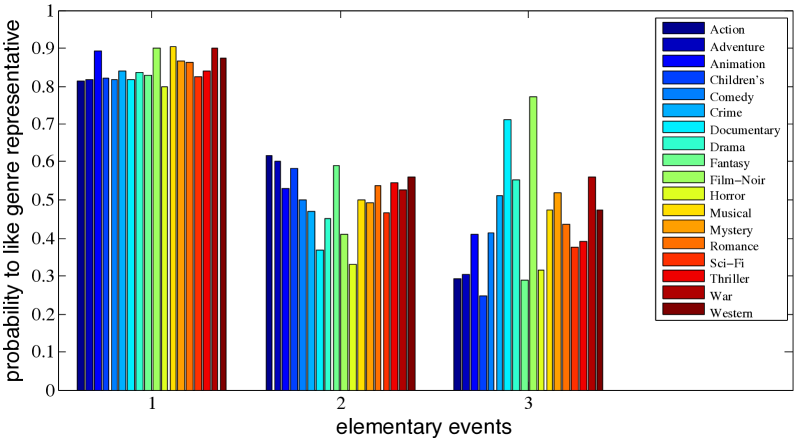798x440 pixels.
Task: Select the Mystery legend label
Action: [731, 230]
